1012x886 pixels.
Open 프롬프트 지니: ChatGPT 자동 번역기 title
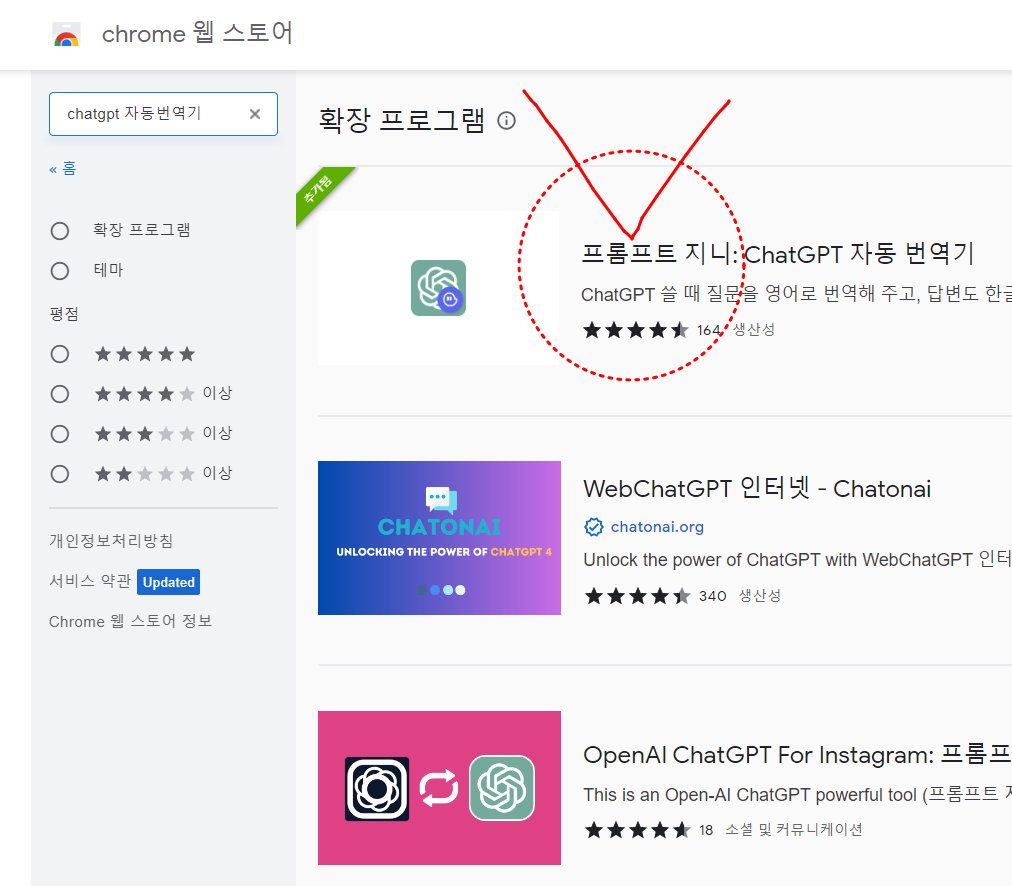pos(777,254)
